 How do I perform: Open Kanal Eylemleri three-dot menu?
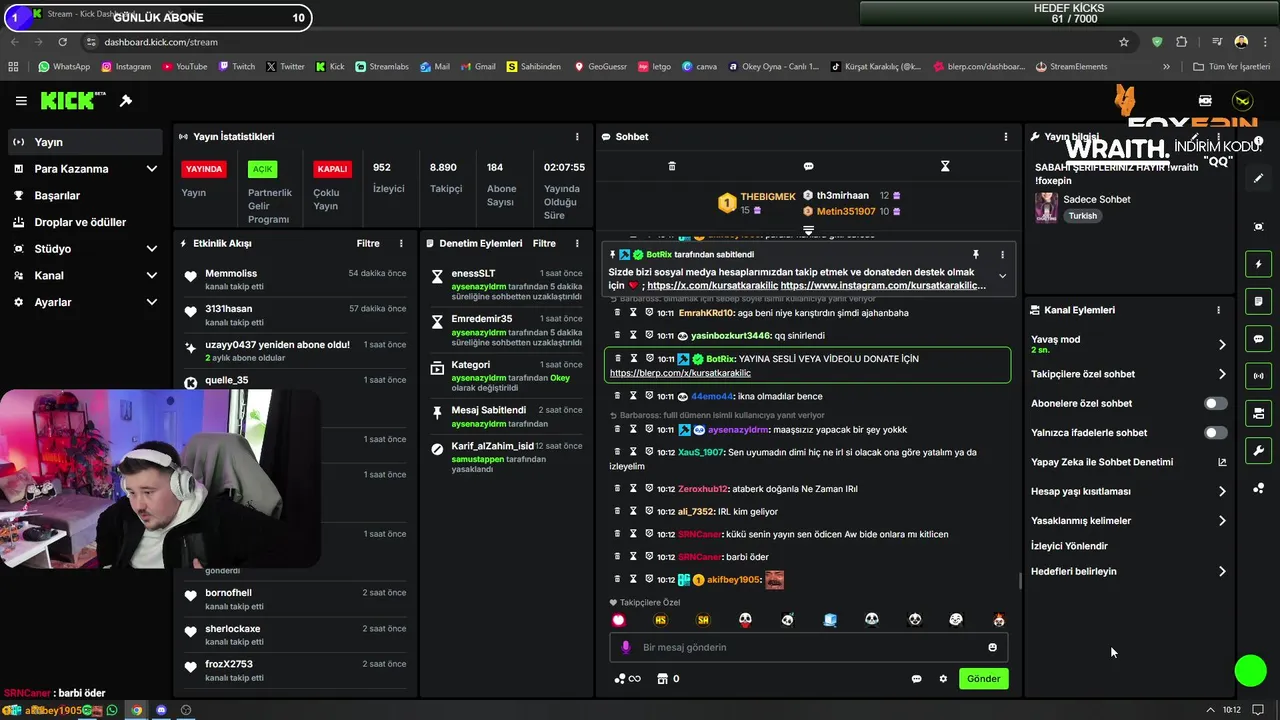coord(1218,310)
